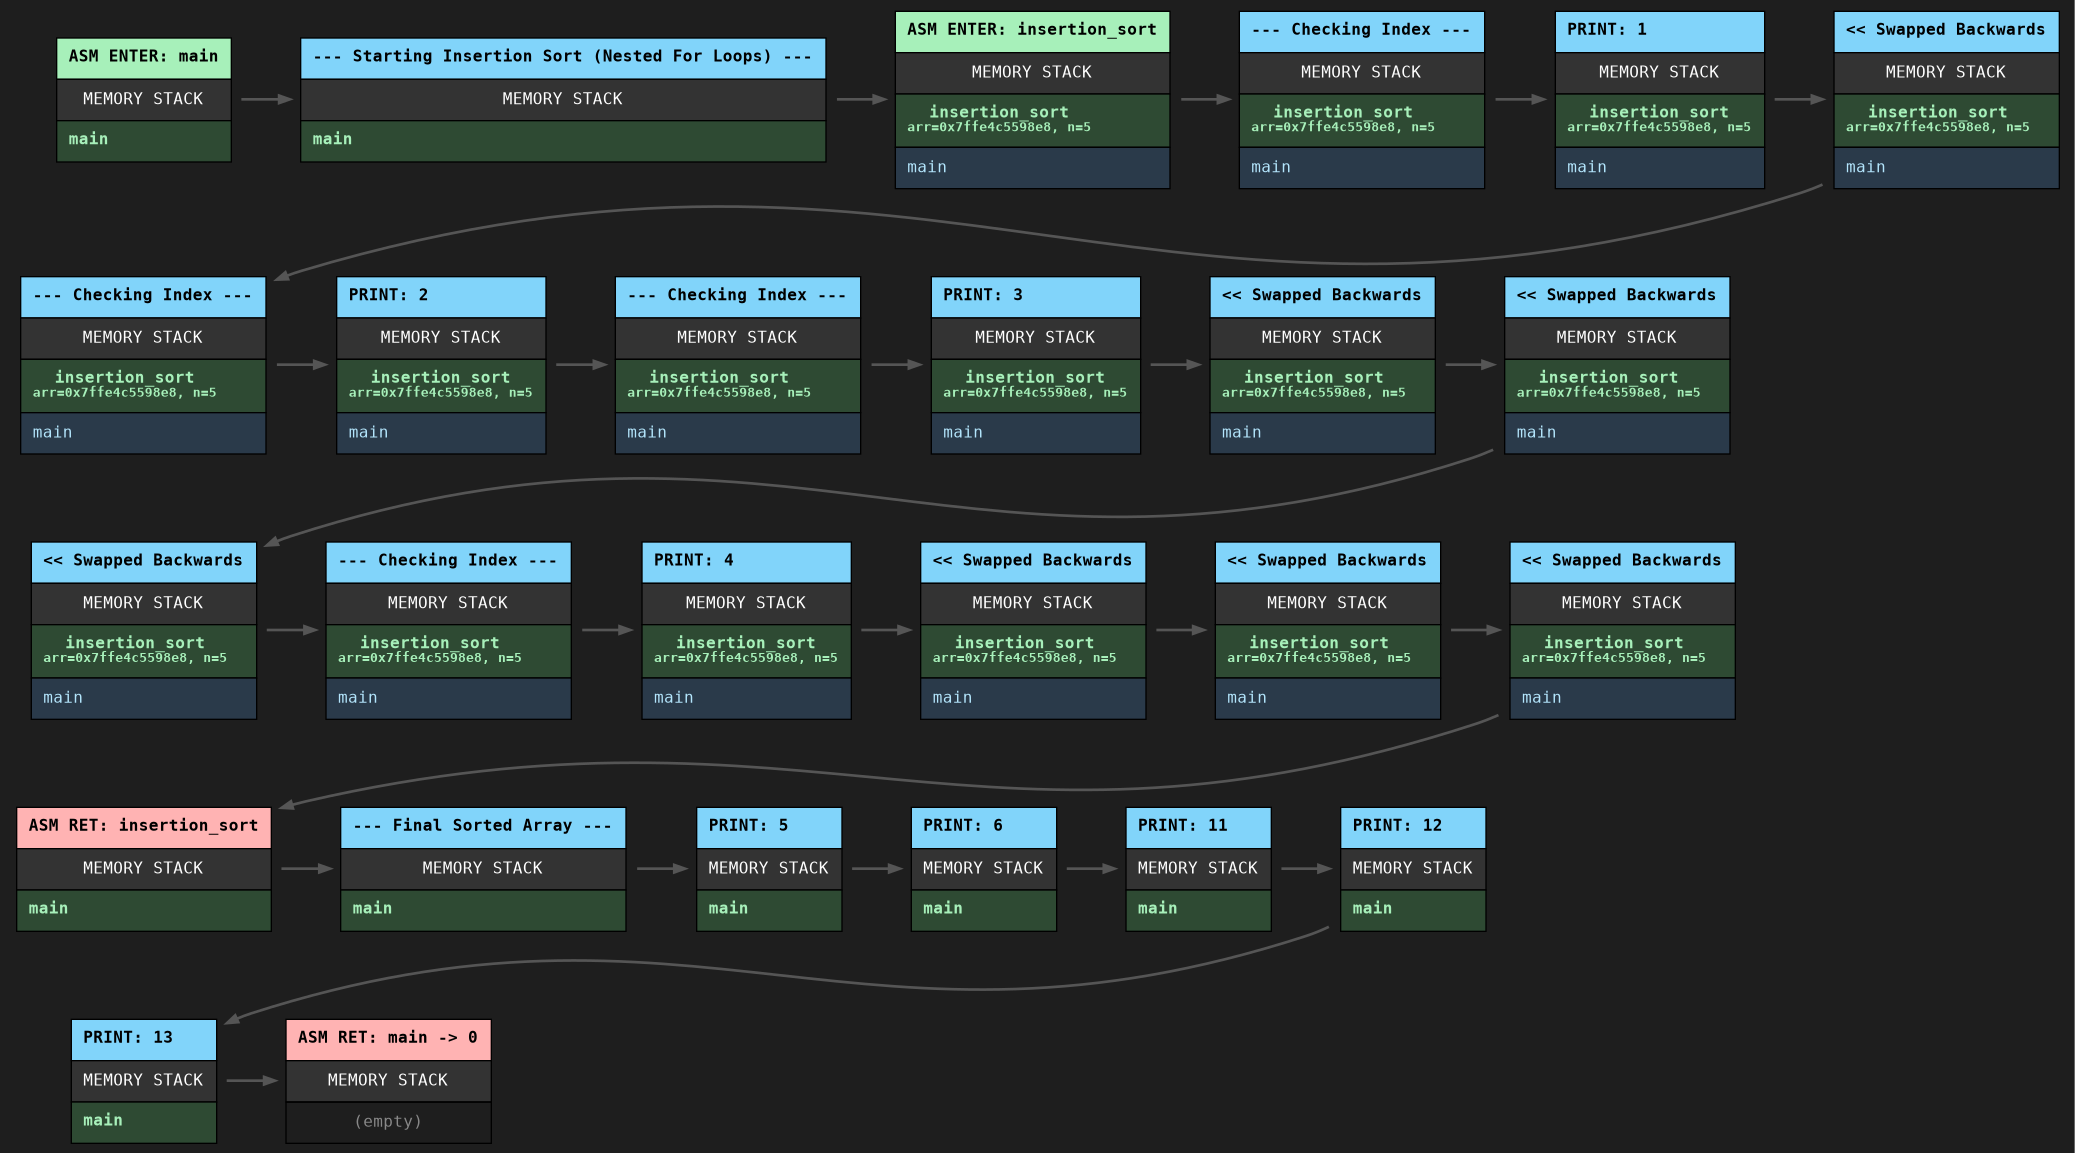2075x1153 pixels.
Task: Select the 'PRINT: 13' node header
Action: 143,1038
